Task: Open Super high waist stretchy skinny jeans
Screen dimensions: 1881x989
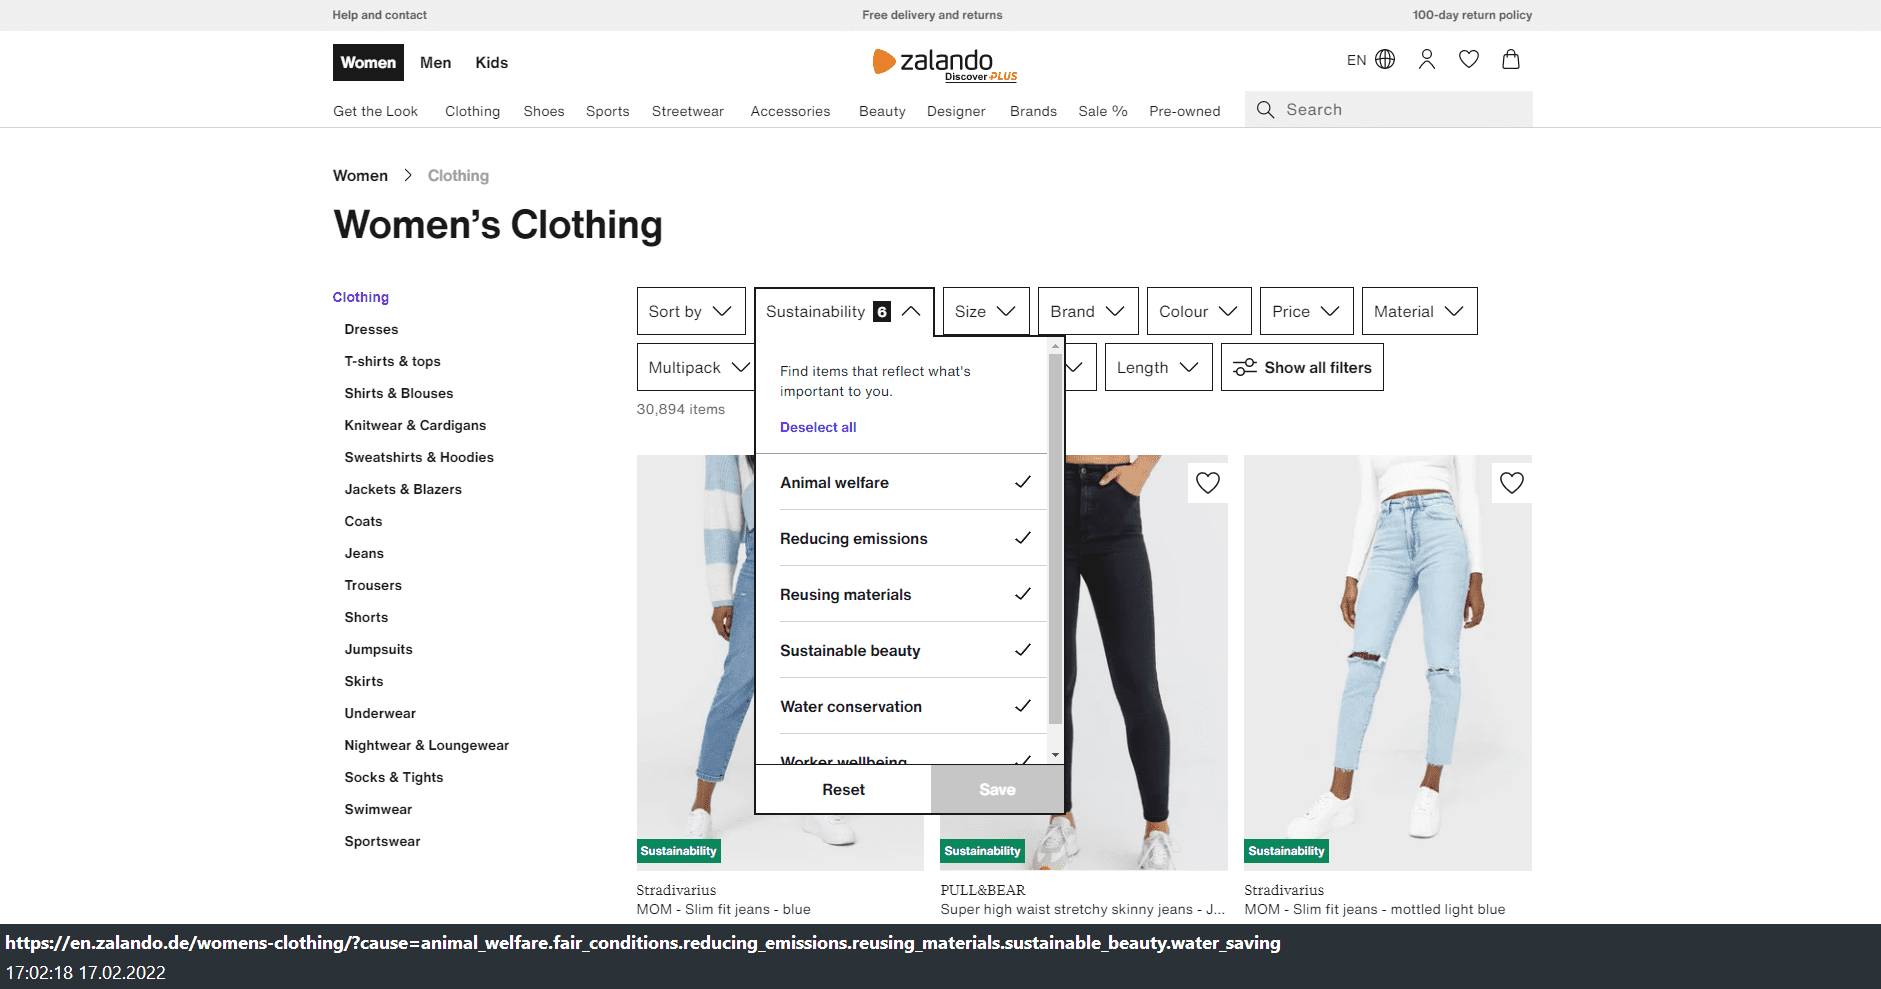Action: 1083,909
